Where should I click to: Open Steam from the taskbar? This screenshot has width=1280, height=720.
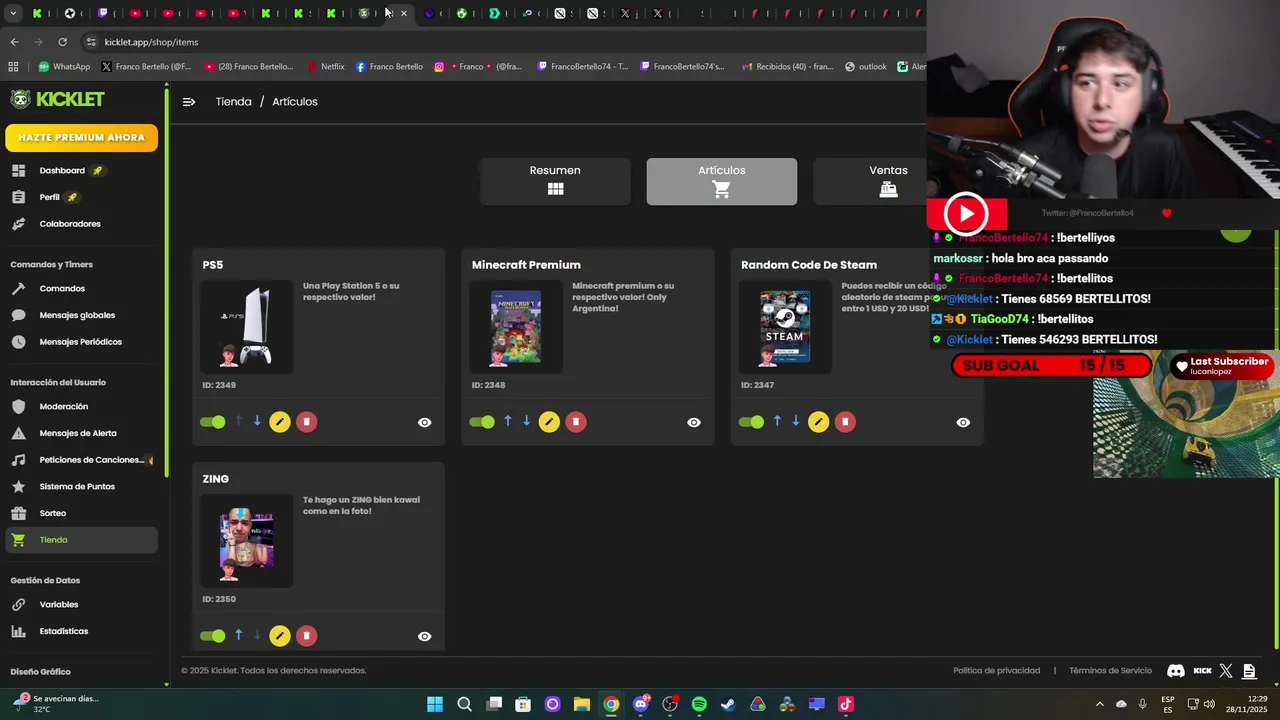pos(728,704)
